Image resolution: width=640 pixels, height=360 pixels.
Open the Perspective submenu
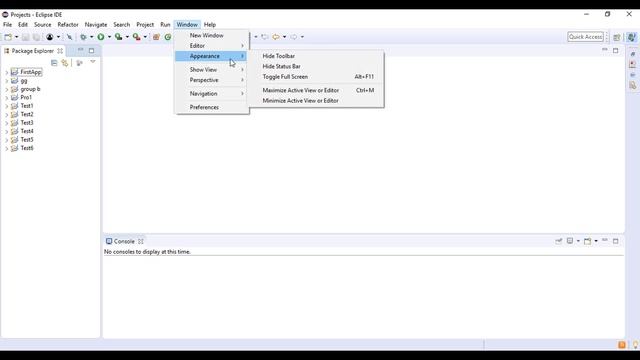click(212, 80)
